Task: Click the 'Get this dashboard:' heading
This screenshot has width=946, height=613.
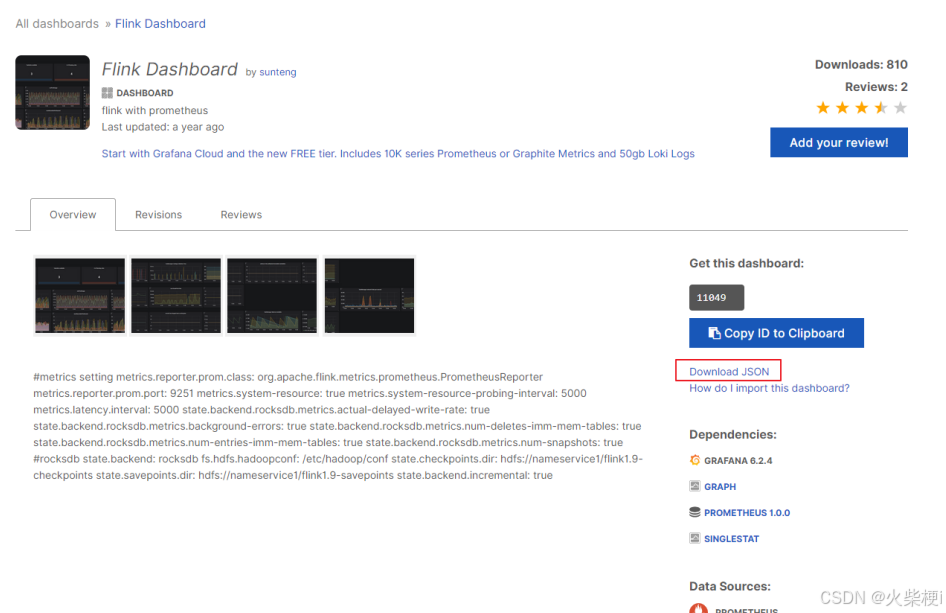Action: tap(746, 263)
